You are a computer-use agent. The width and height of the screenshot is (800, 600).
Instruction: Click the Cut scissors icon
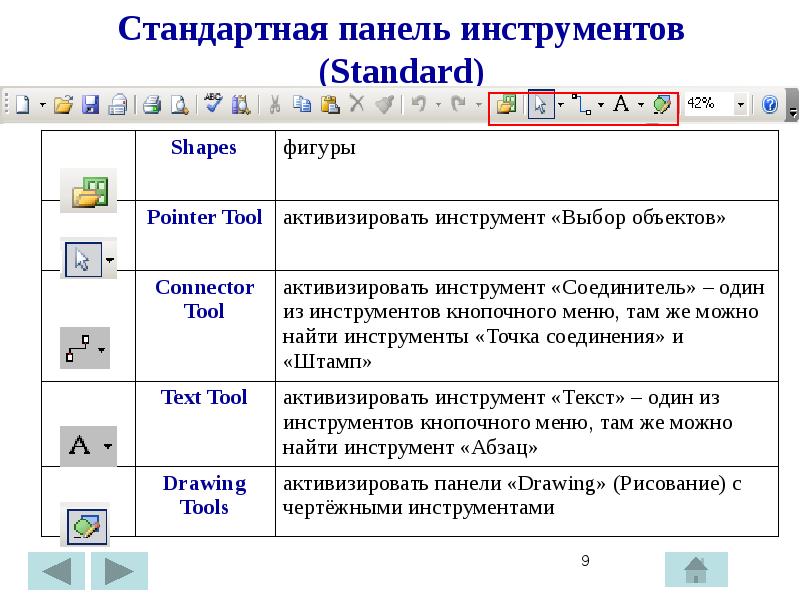tap(274, 105)
